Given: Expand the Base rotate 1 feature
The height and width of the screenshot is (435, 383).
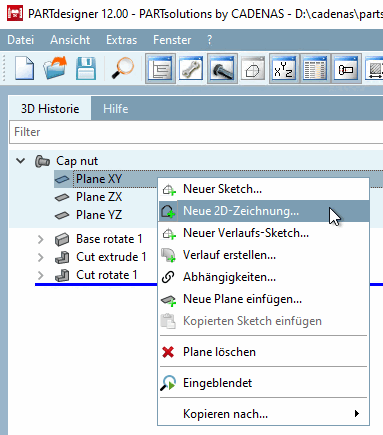Looking at the screenshot, I should (x=41, y=239).
